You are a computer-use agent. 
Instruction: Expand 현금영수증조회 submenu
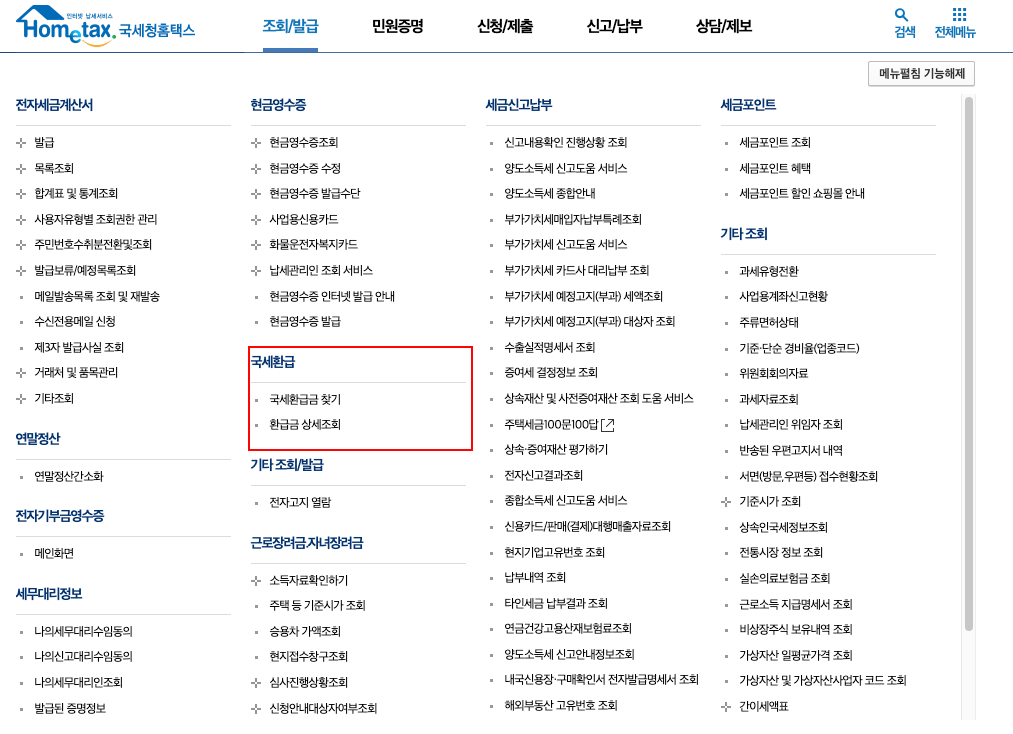coord(256,143)
